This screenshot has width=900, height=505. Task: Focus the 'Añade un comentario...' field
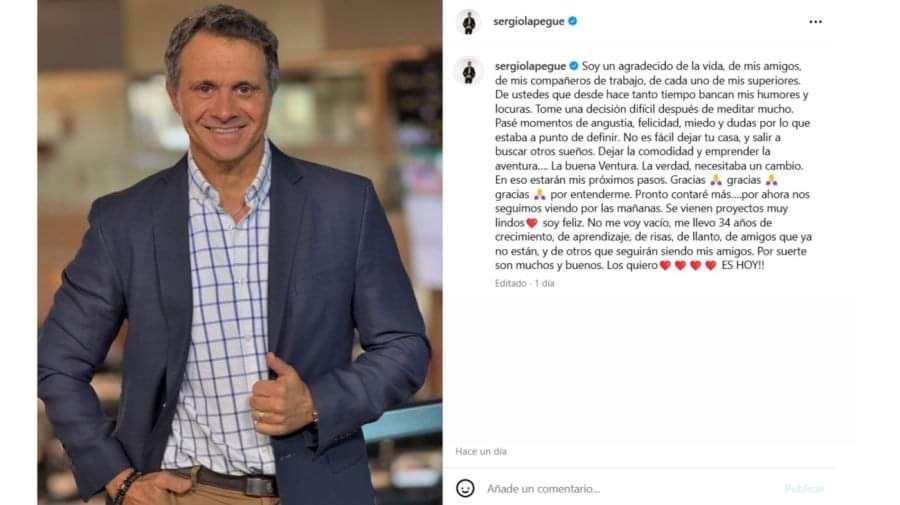point(631,489)
